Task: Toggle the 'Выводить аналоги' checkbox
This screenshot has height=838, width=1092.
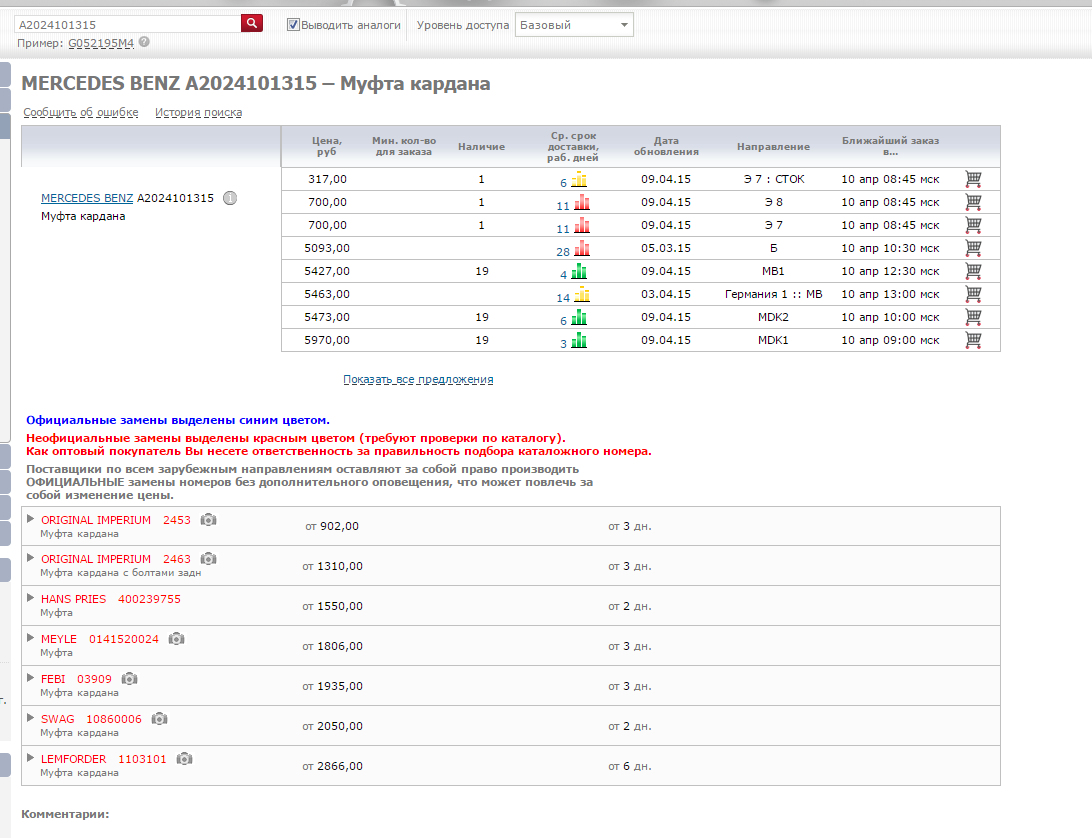Action: click(293, 25)
